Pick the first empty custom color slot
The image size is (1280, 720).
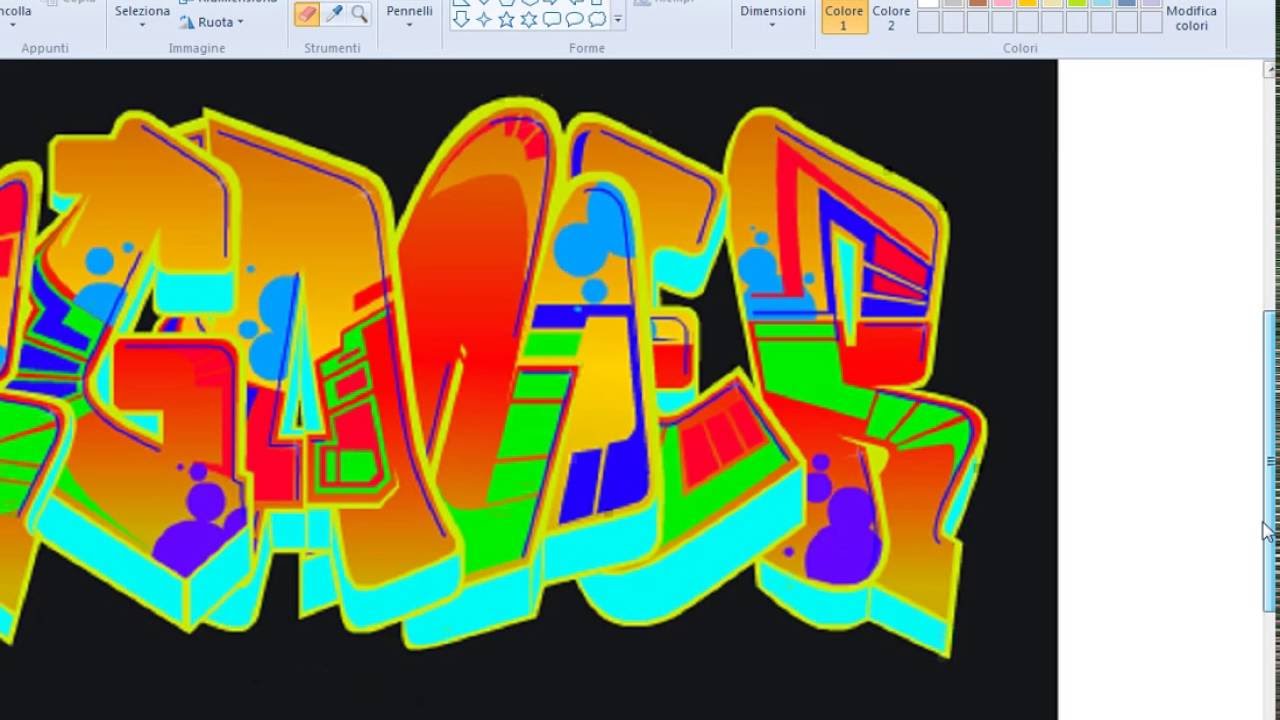pyautogui.click(x=928, y=23)
